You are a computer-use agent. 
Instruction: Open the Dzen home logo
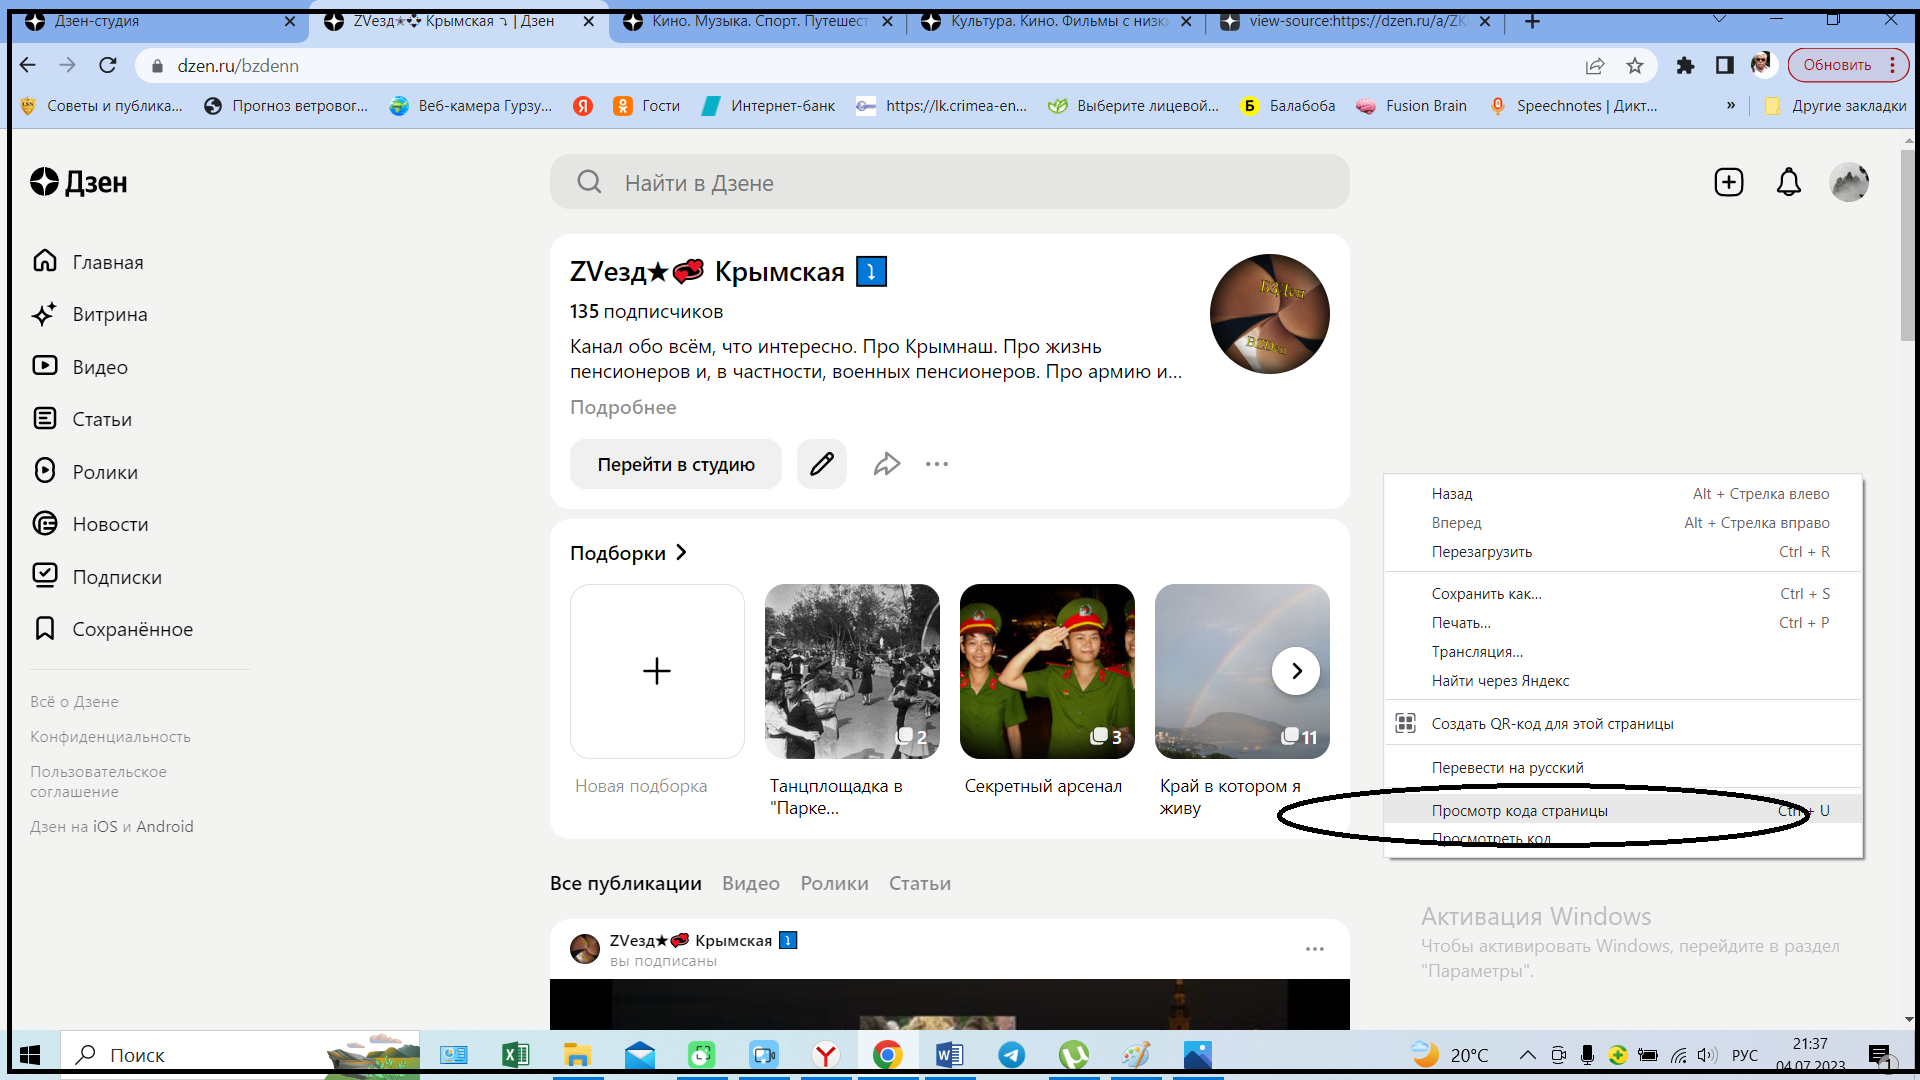click(79, 182)
